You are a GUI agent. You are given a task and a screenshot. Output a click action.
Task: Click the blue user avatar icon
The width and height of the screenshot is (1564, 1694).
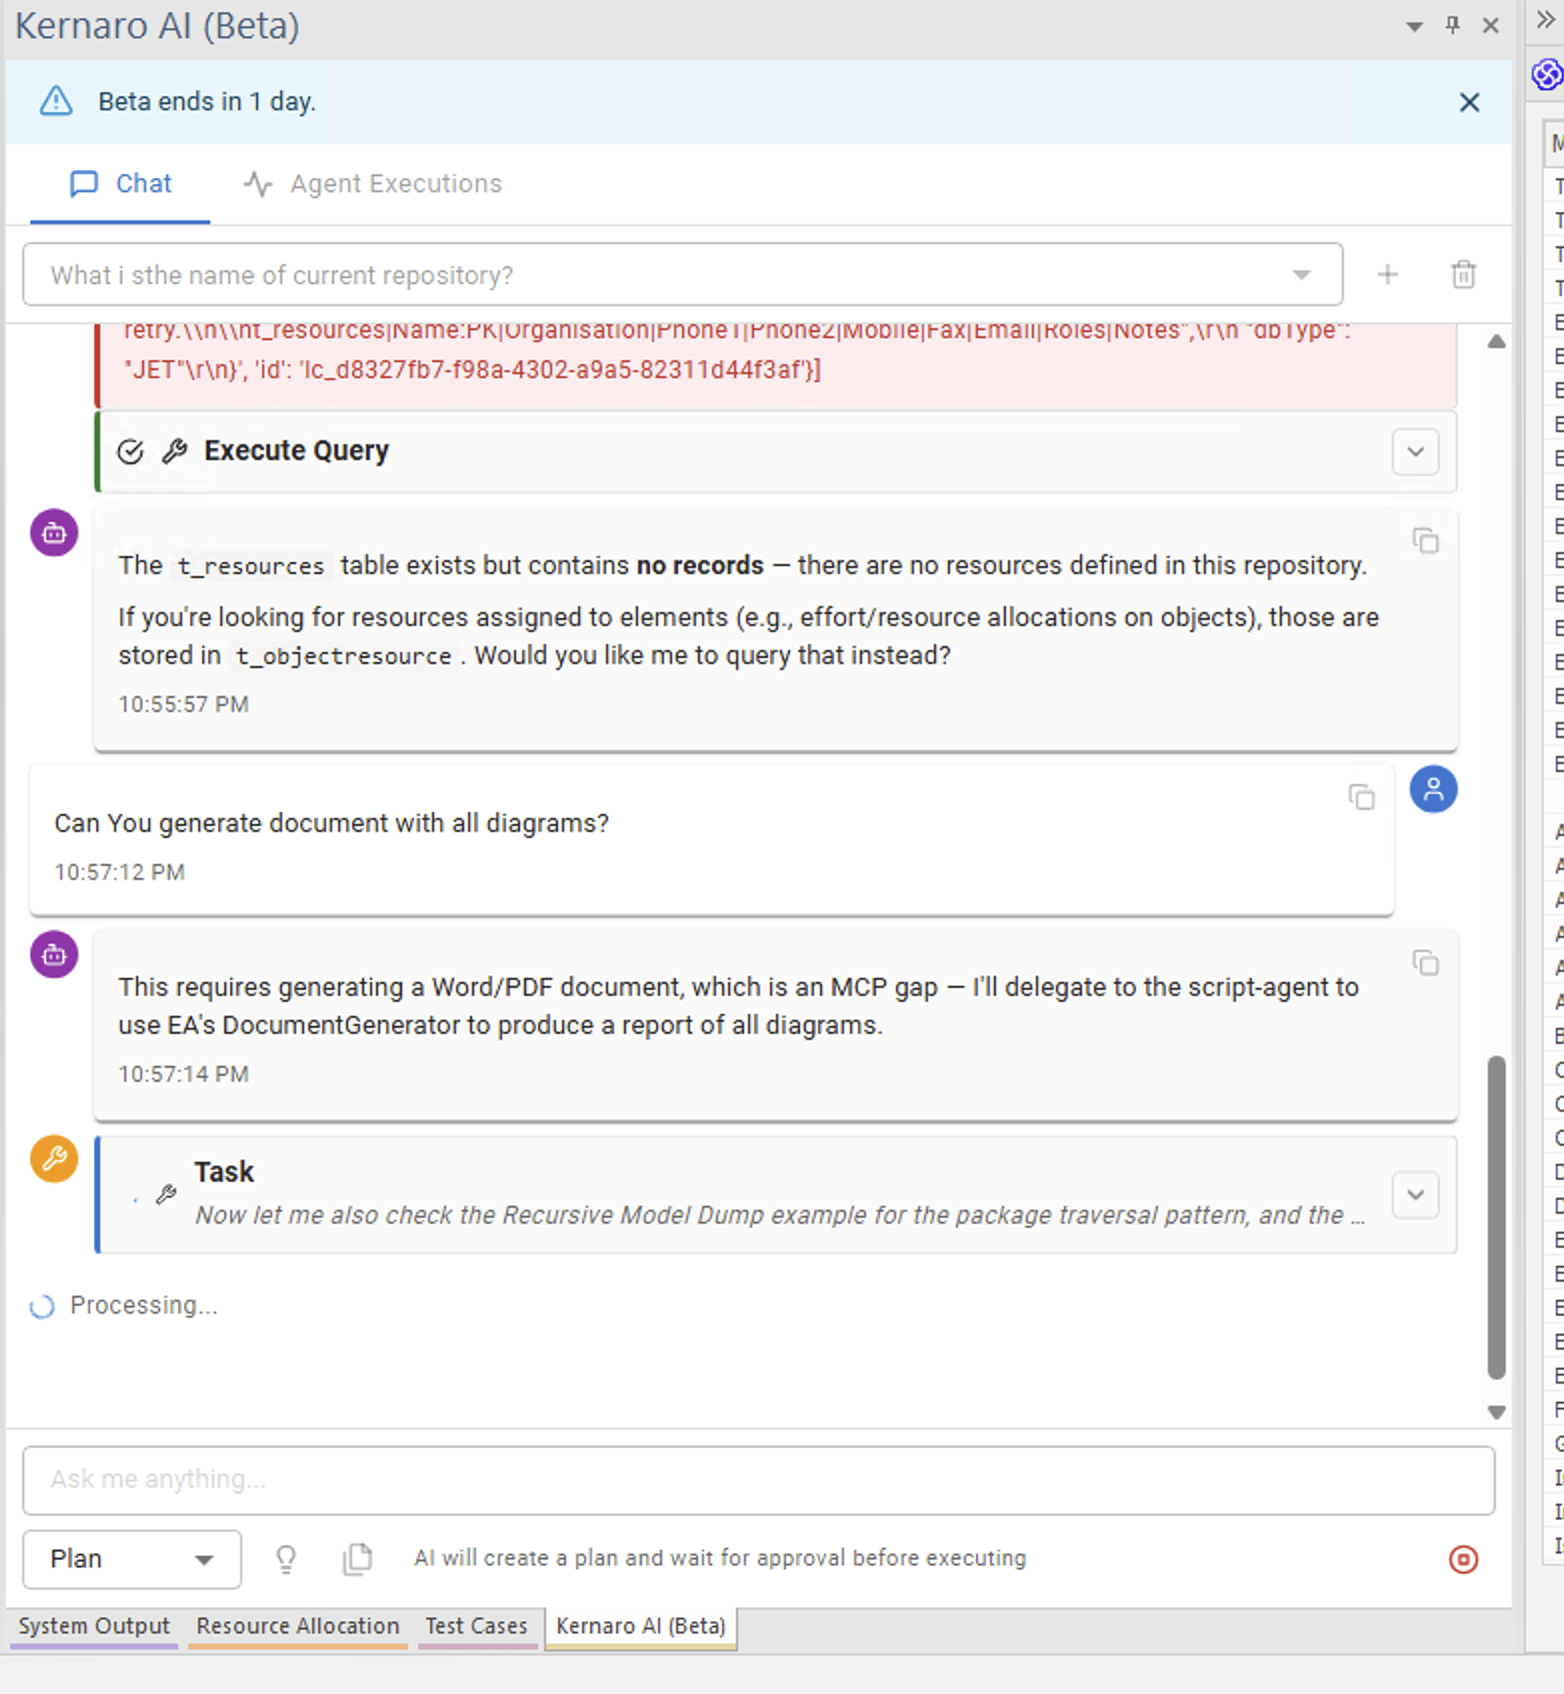click(x=1433, y=789)
